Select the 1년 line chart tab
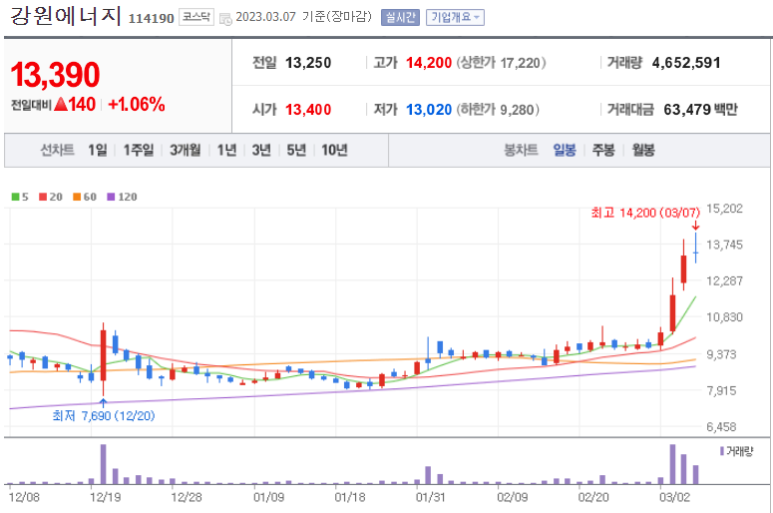This screenshot has height=513, width=773. (227, 150)
